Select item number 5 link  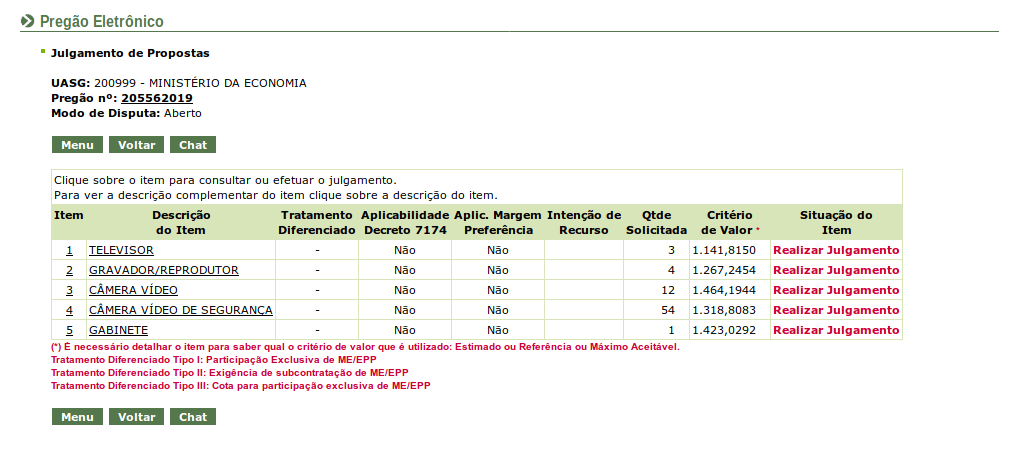pyautogui.click(x=69, y=330)
